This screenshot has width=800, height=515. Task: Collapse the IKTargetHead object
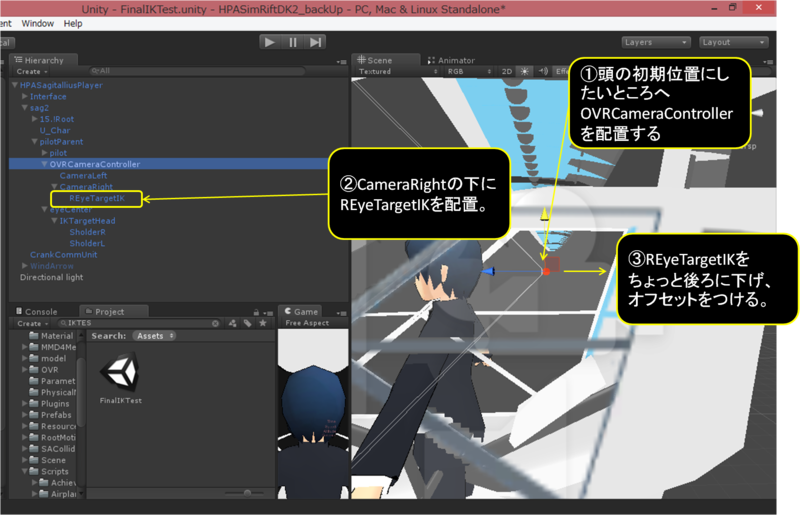pos(54,220)
